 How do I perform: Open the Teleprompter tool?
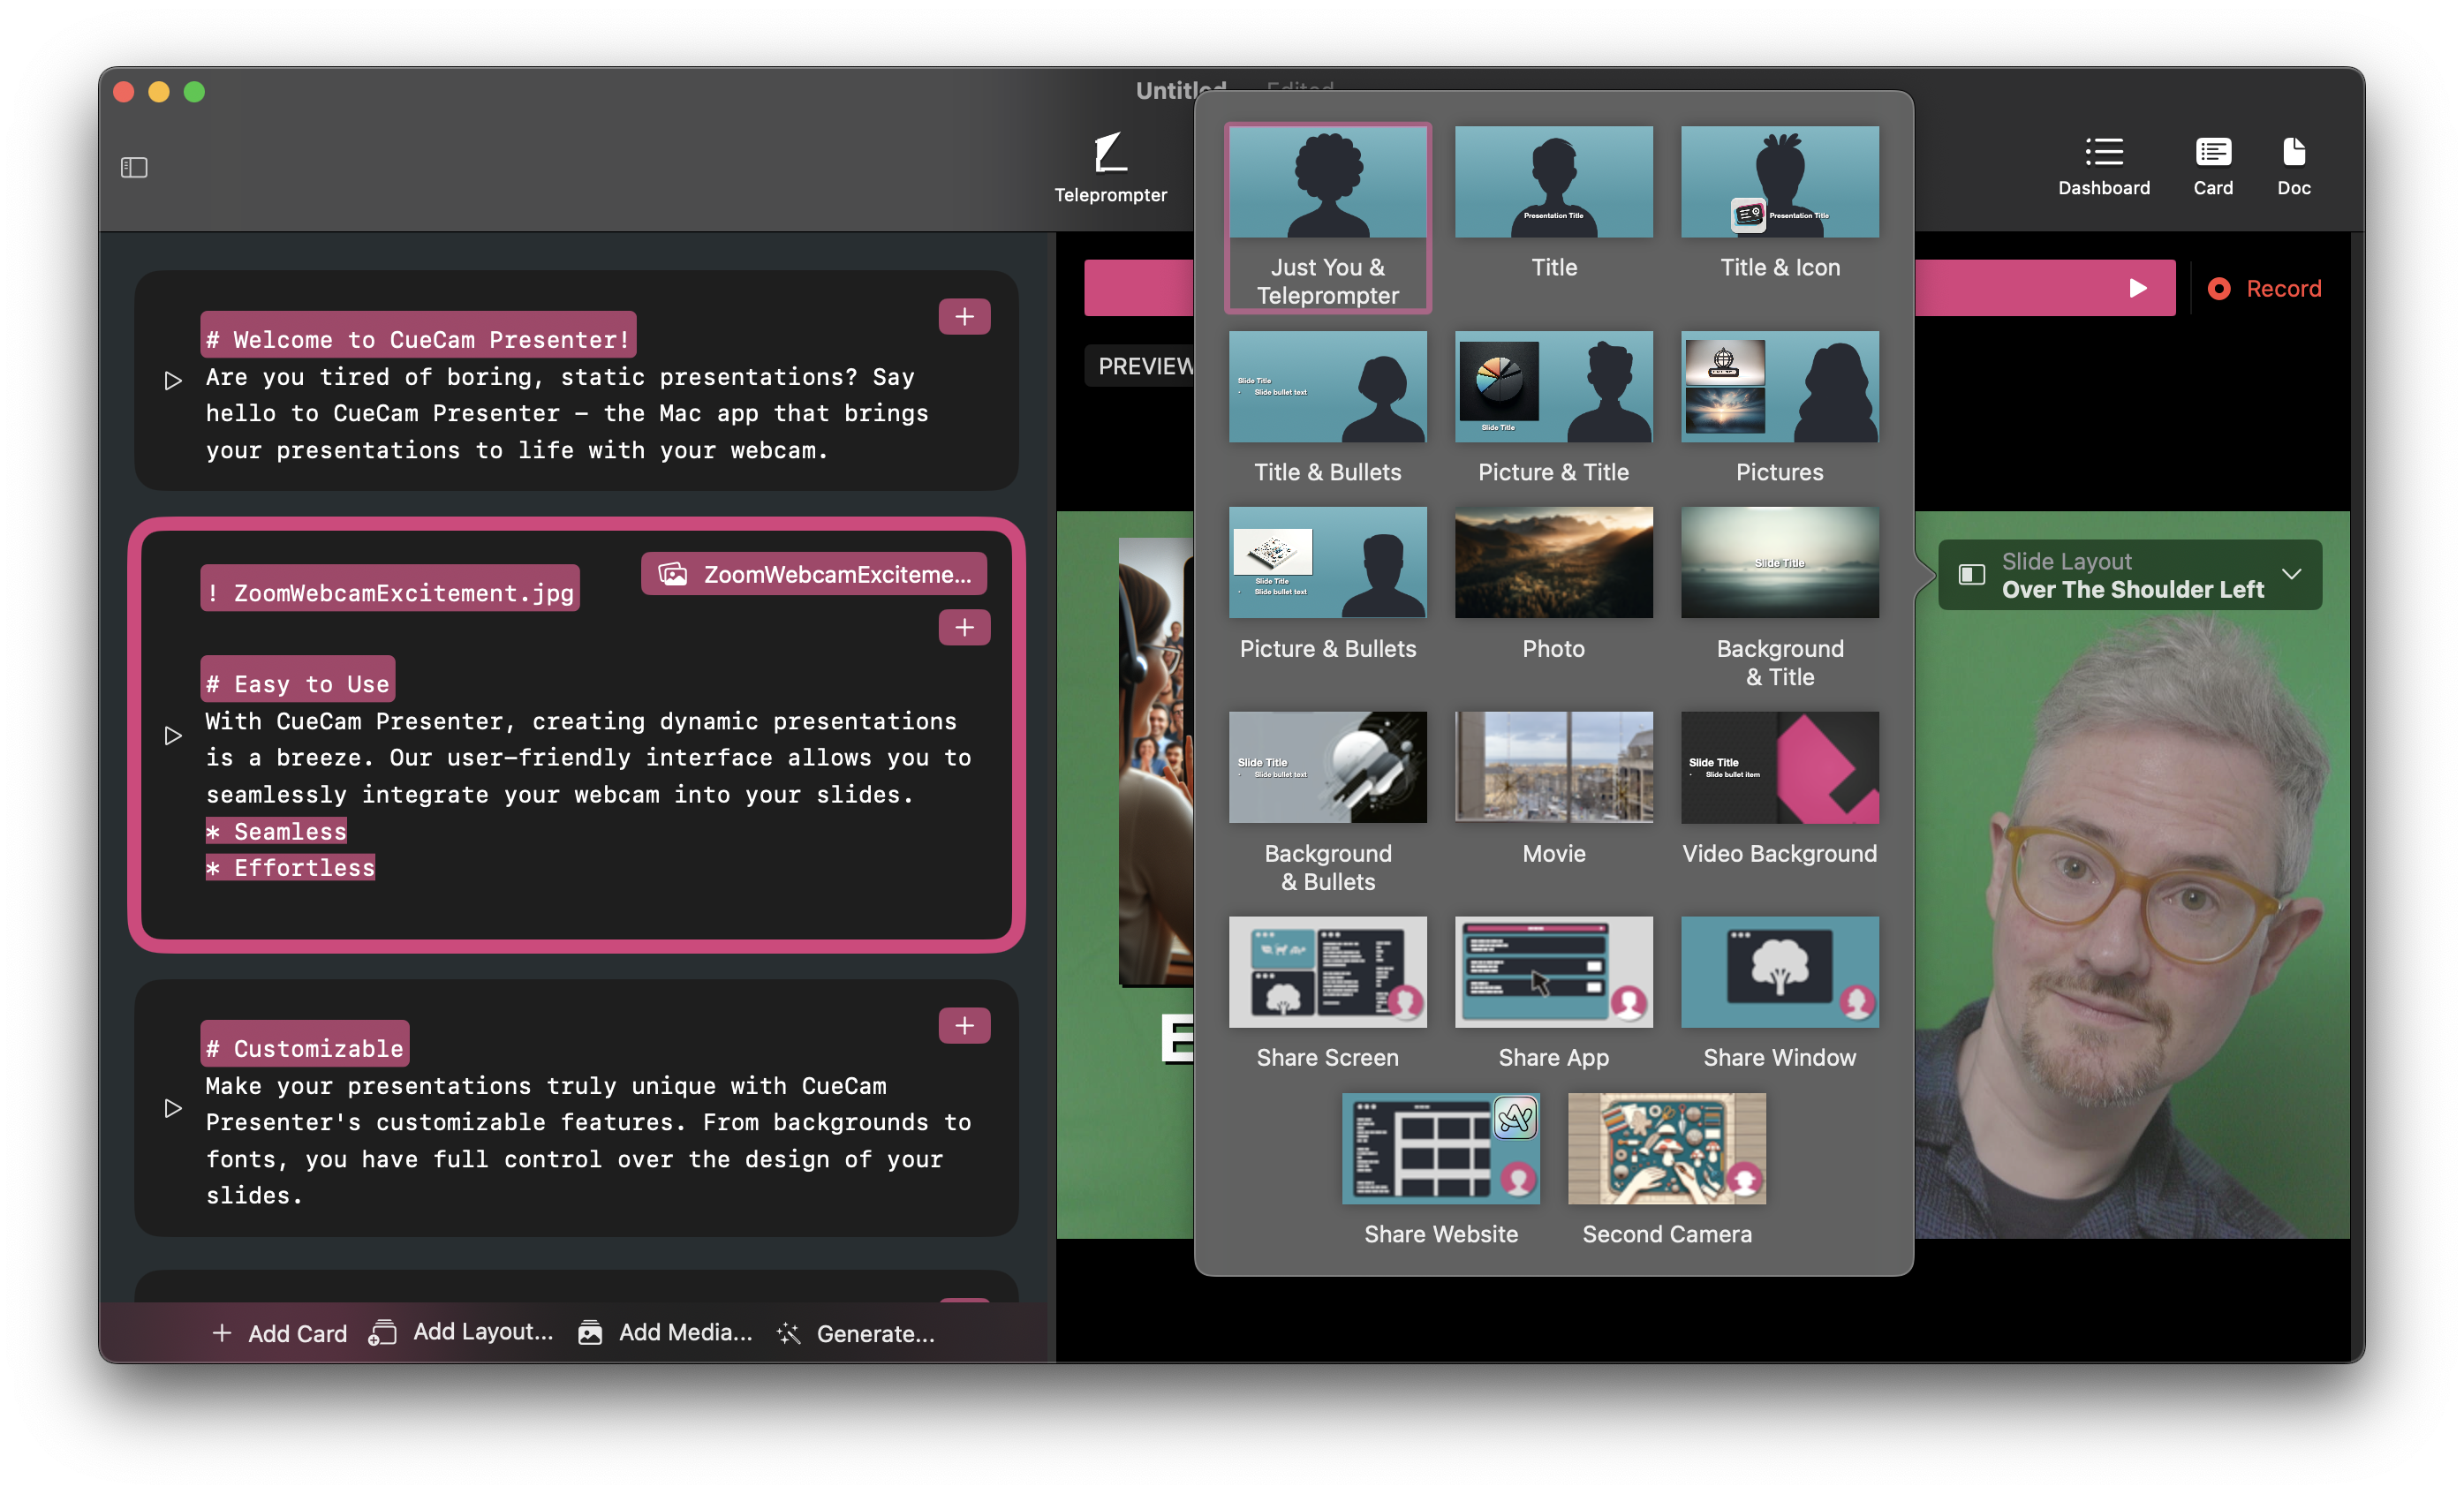(1110, 168)
